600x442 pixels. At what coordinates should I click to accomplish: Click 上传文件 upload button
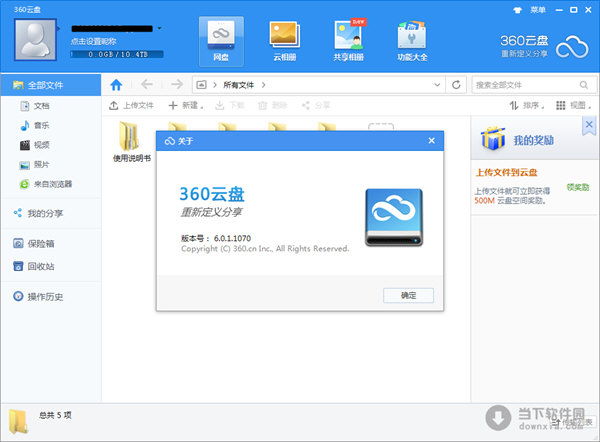point(132,105)
